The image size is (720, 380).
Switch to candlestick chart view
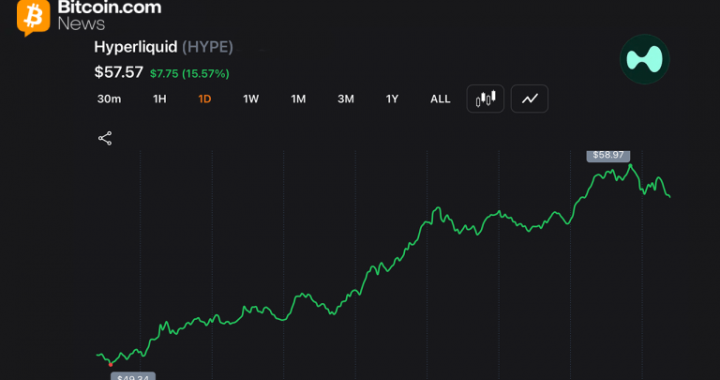click(485, 99)
